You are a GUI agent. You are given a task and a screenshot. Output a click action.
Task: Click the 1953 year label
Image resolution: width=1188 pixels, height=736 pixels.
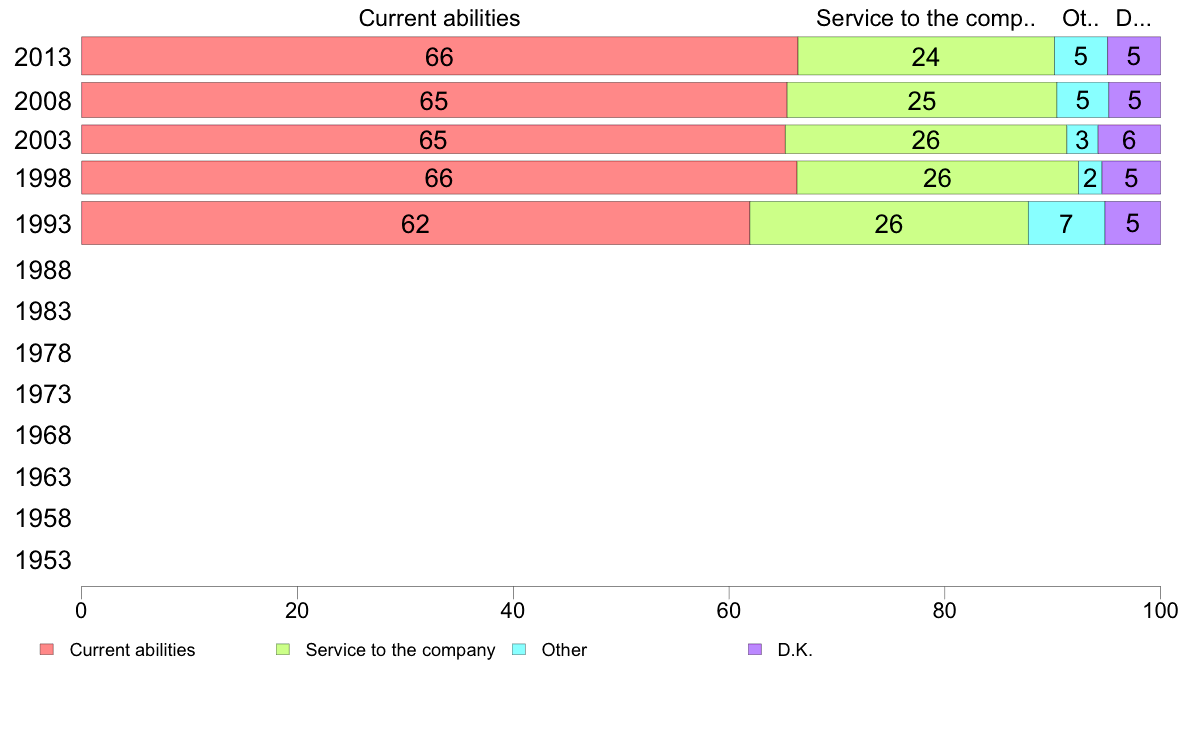[43, 560]
